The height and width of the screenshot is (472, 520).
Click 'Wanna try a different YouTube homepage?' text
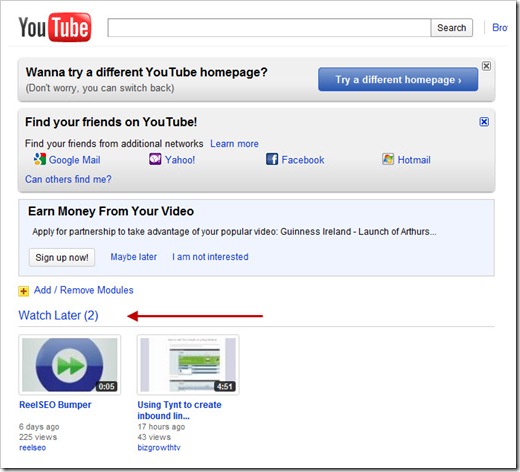coord(146,72)
